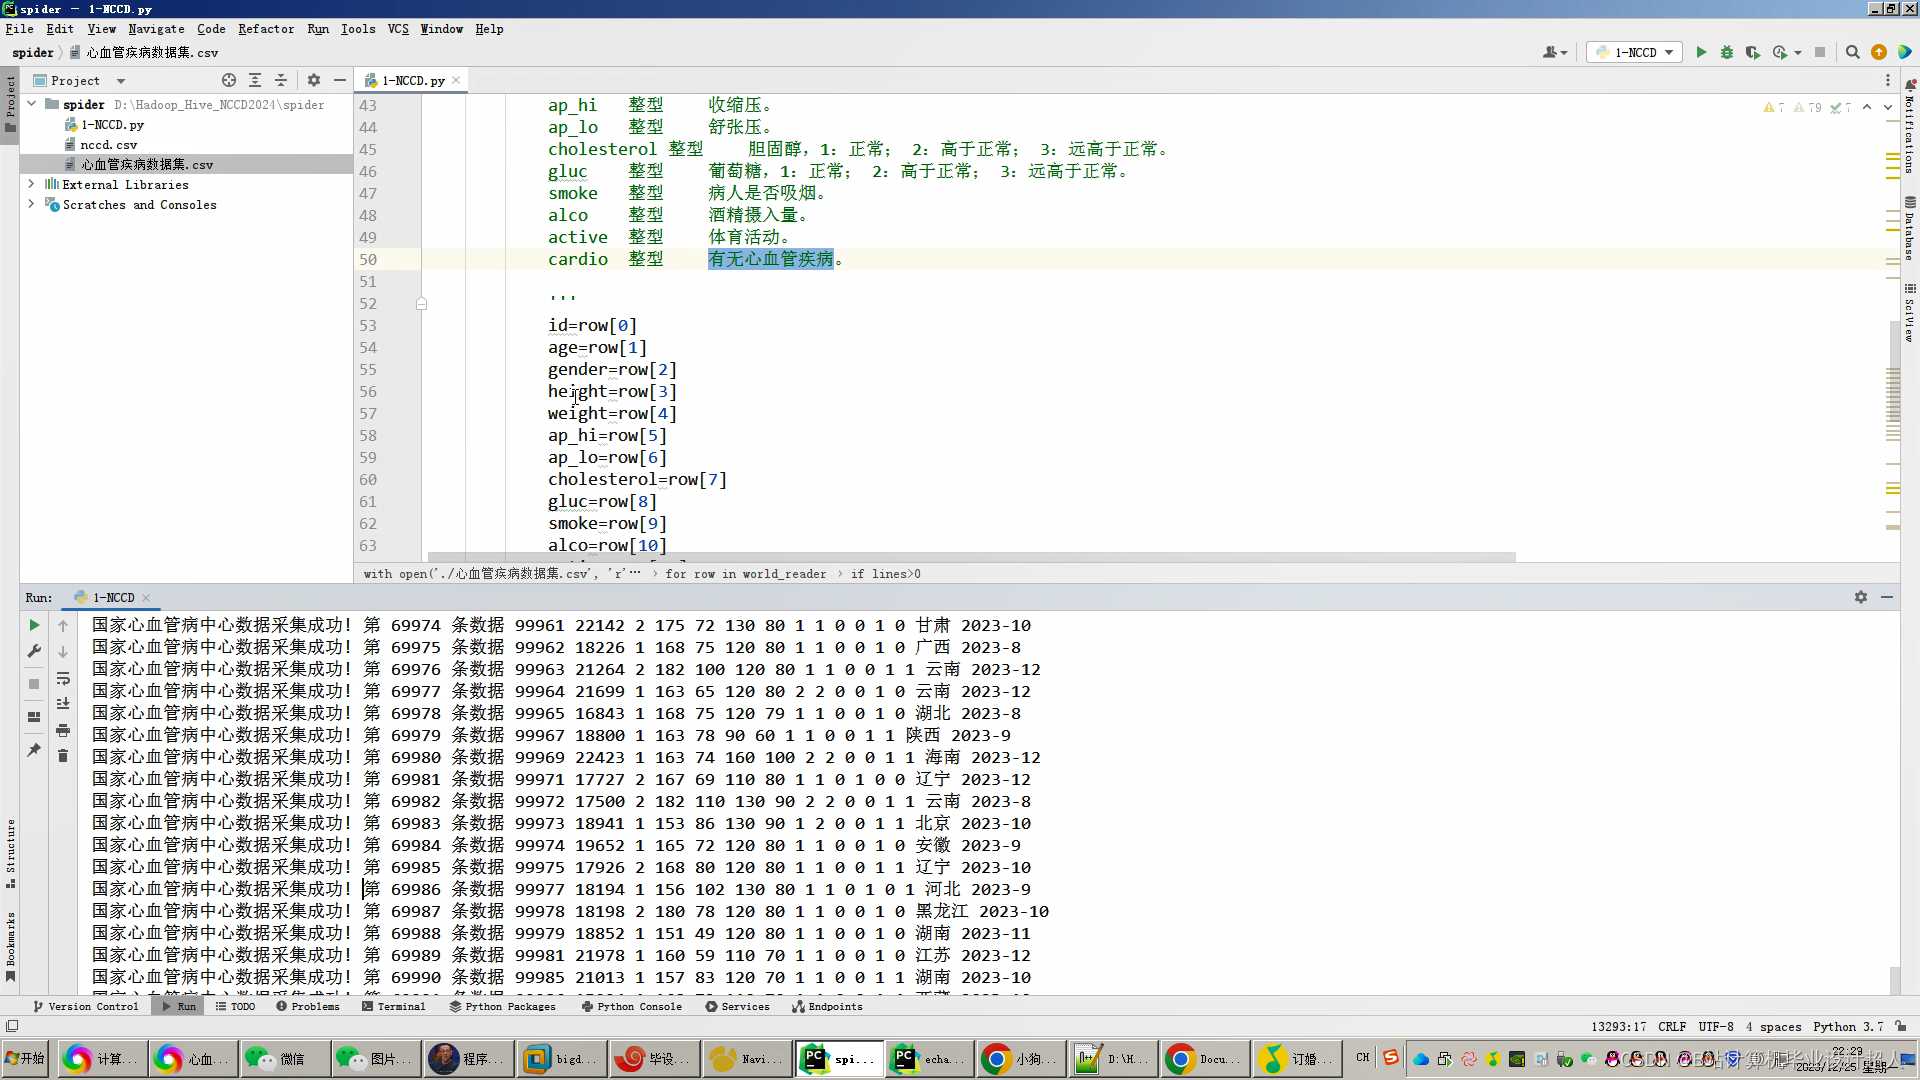Click the wrench icon in Run panel
The height and width of the screenshot is (1080, 1920).
(x=34, y=651)
